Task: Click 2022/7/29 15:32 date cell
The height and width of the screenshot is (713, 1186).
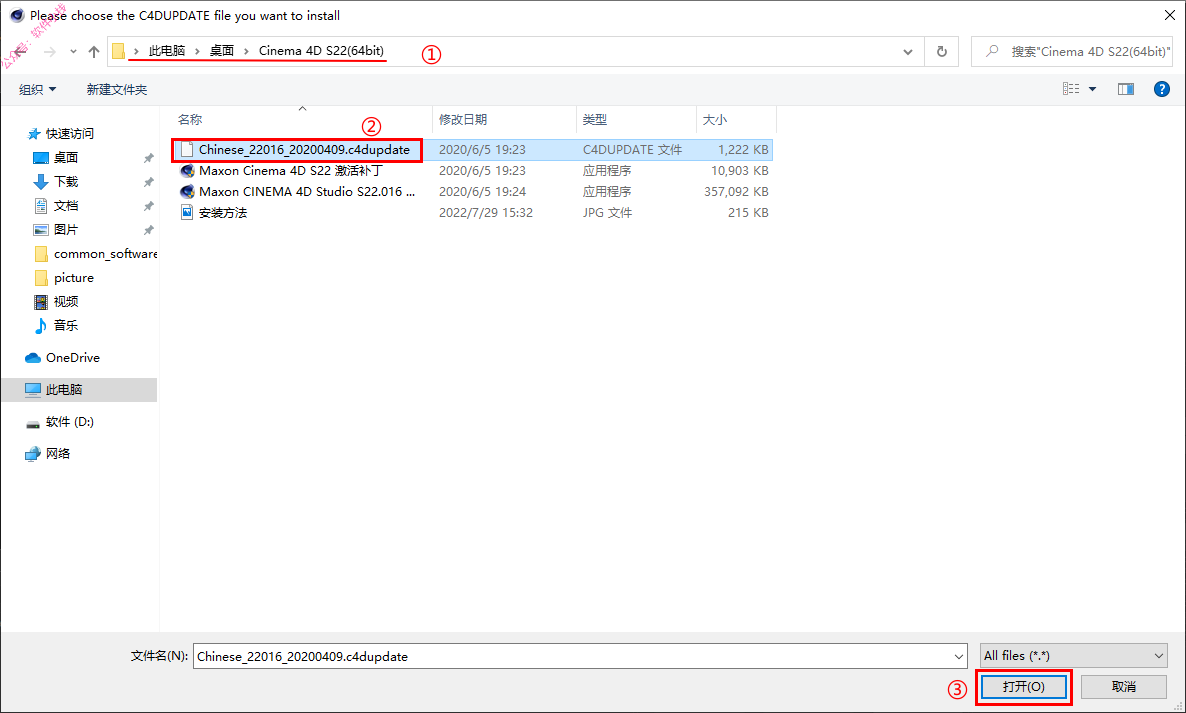Action: [486, 213]
